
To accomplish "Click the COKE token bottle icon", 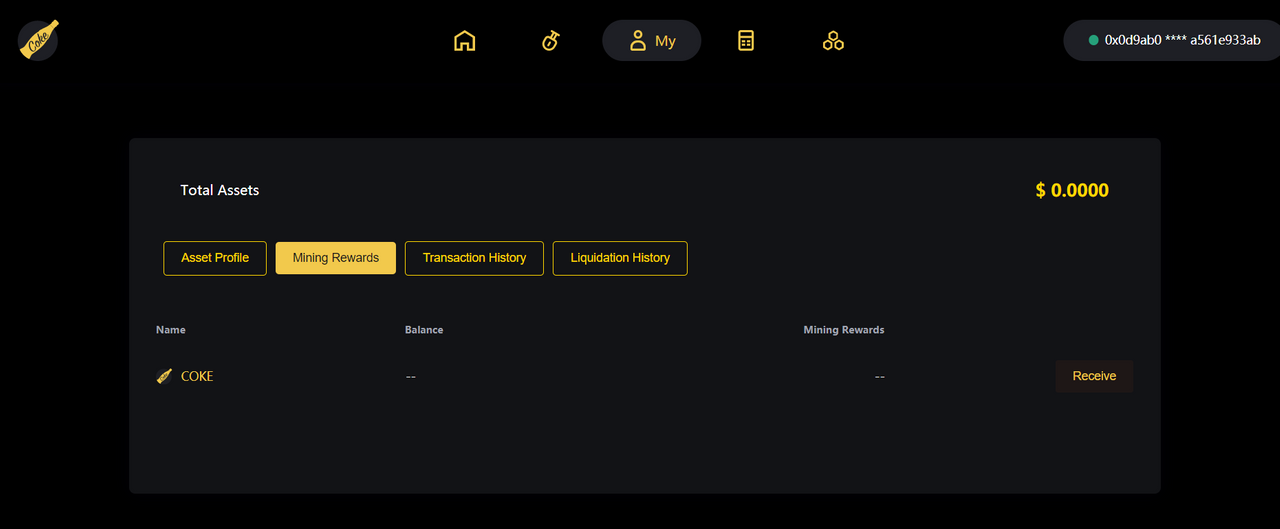I will point(165,376).
